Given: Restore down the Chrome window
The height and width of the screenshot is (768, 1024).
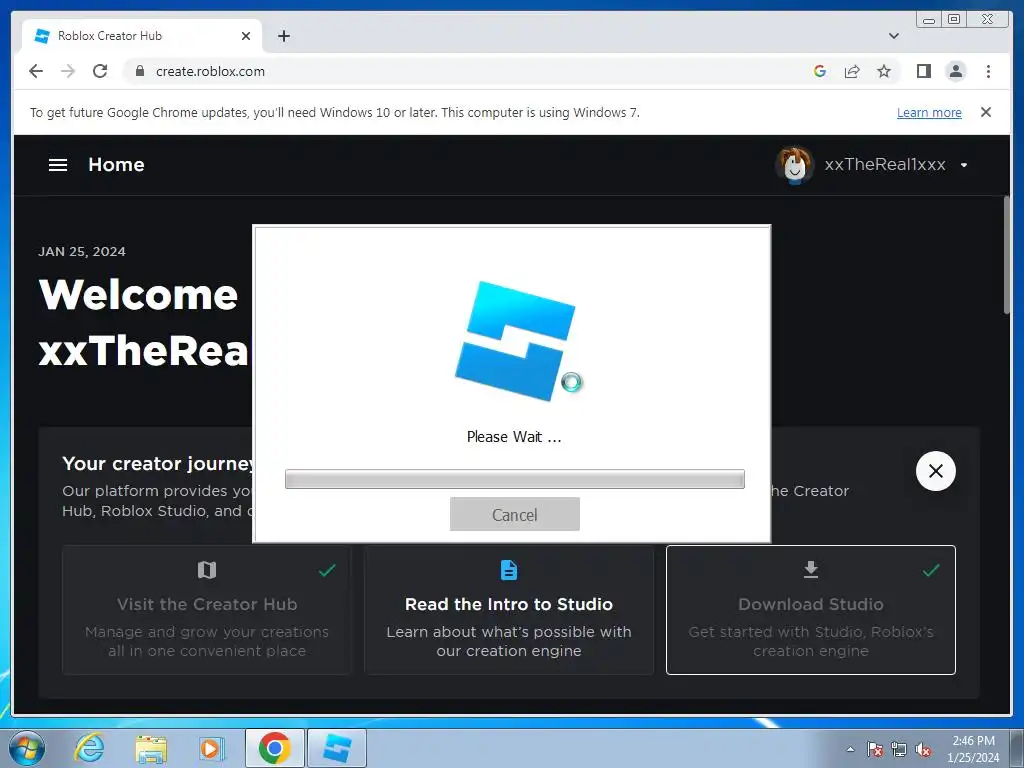Looking at the screenshot, I should pos(954,19).
